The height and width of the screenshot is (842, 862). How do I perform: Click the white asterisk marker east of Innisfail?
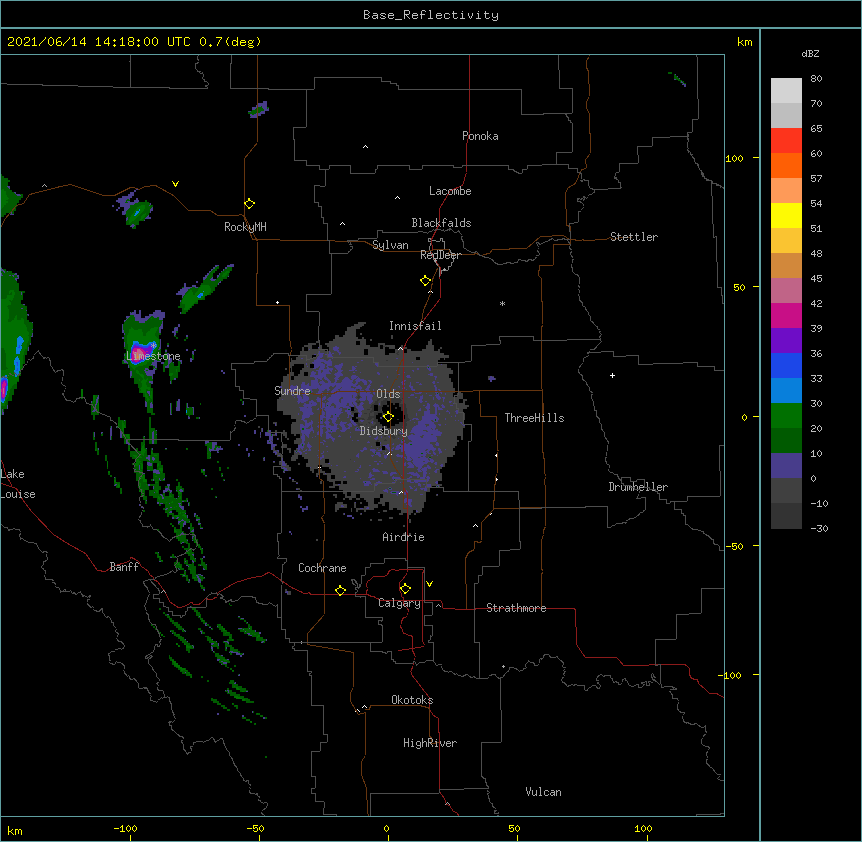[x=502, y=303]
